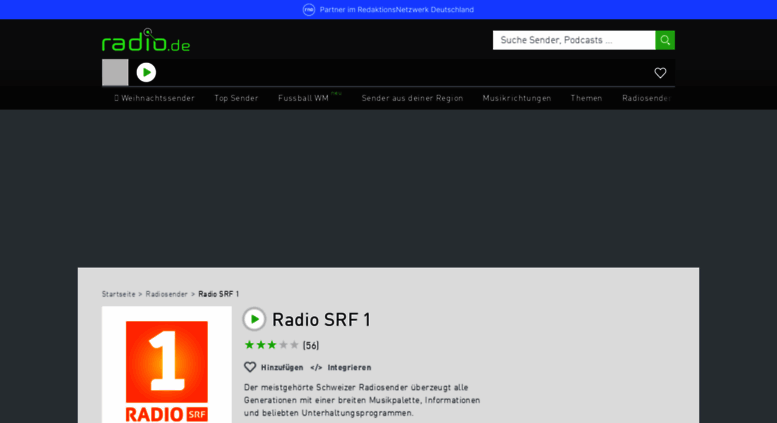This screenshot has height=423, width=777.
Task: Click the star rating for Radio SRF 1
Action: click(272, 345)
